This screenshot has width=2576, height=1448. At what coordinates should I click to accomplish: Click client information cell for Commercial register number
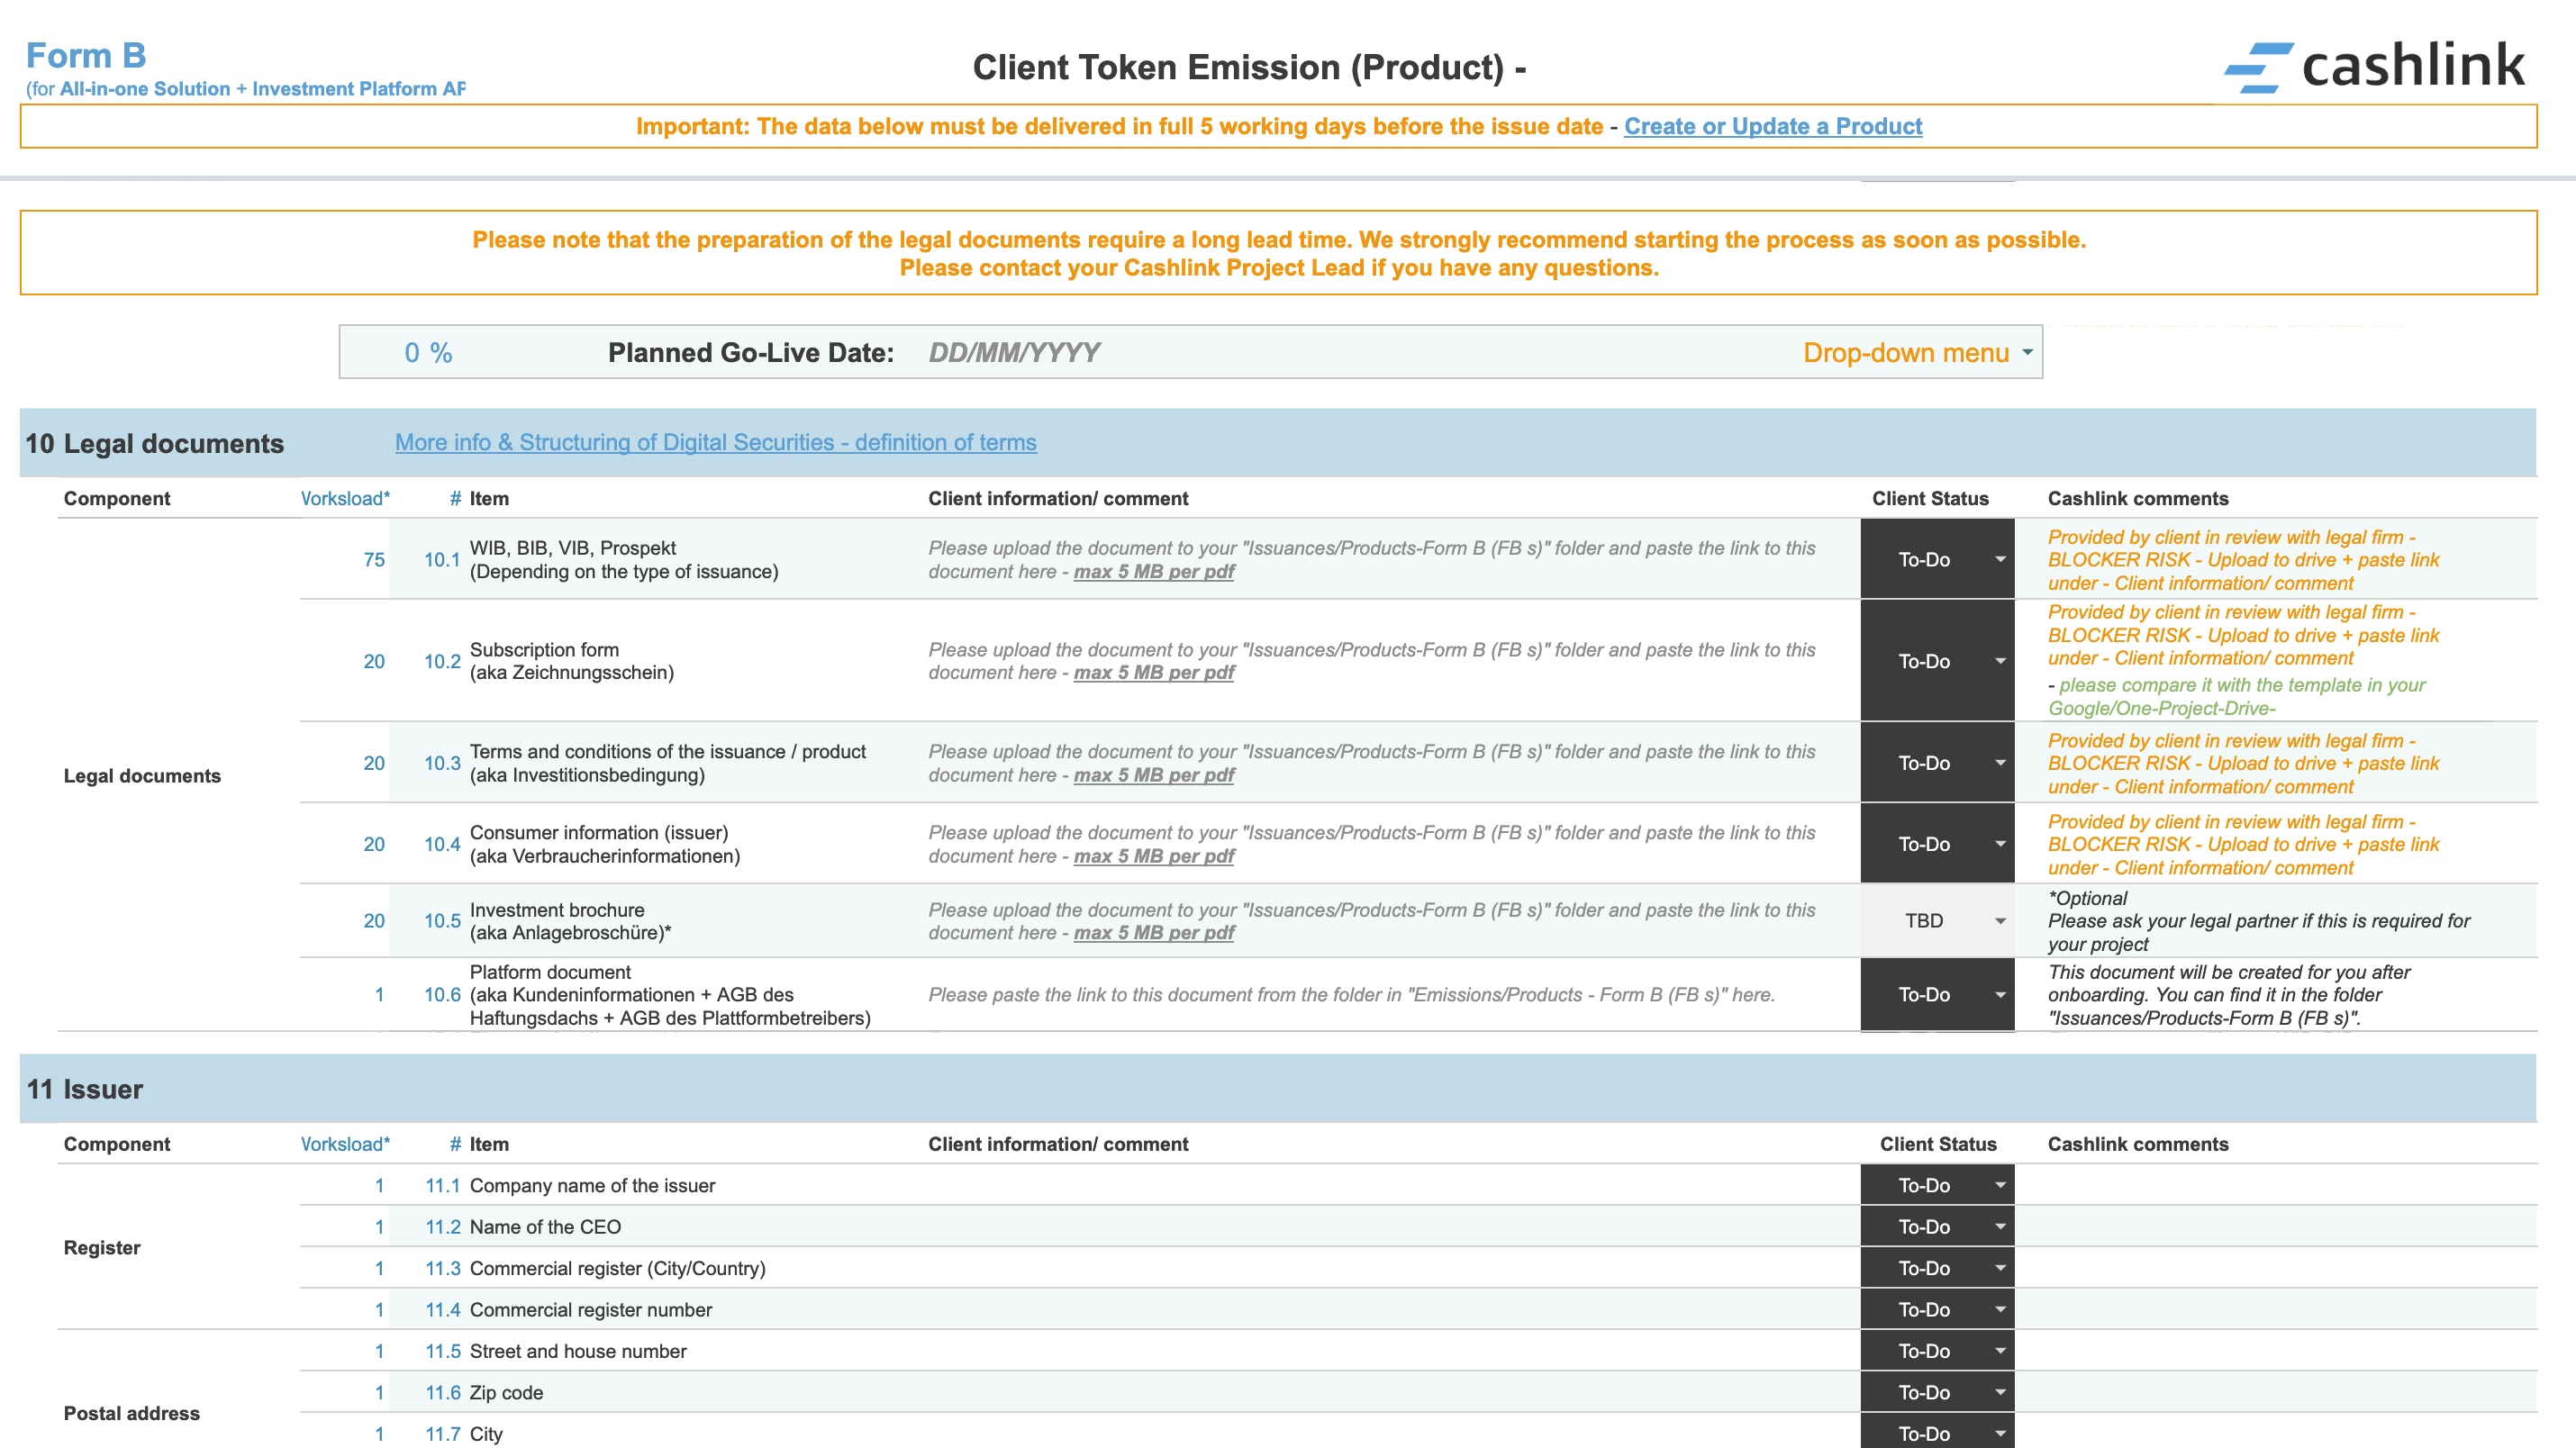tap(1390, 1309)
